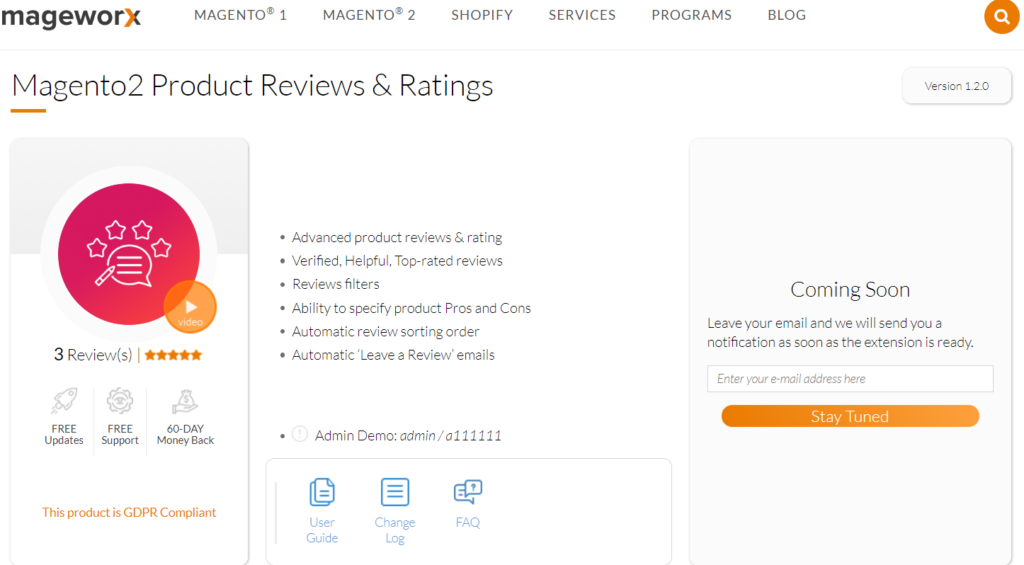Open the 3 Review(s) link
Screen dimensions: 1024x565
(93, 355)
